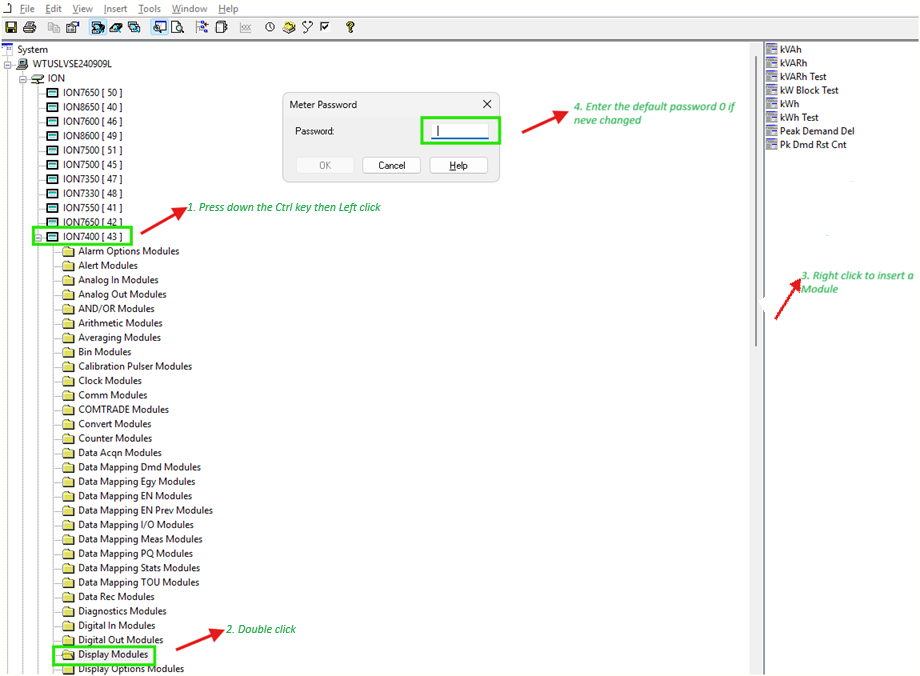
Task: Click Help button in Meter Password dialog
Action: [458, 165]
